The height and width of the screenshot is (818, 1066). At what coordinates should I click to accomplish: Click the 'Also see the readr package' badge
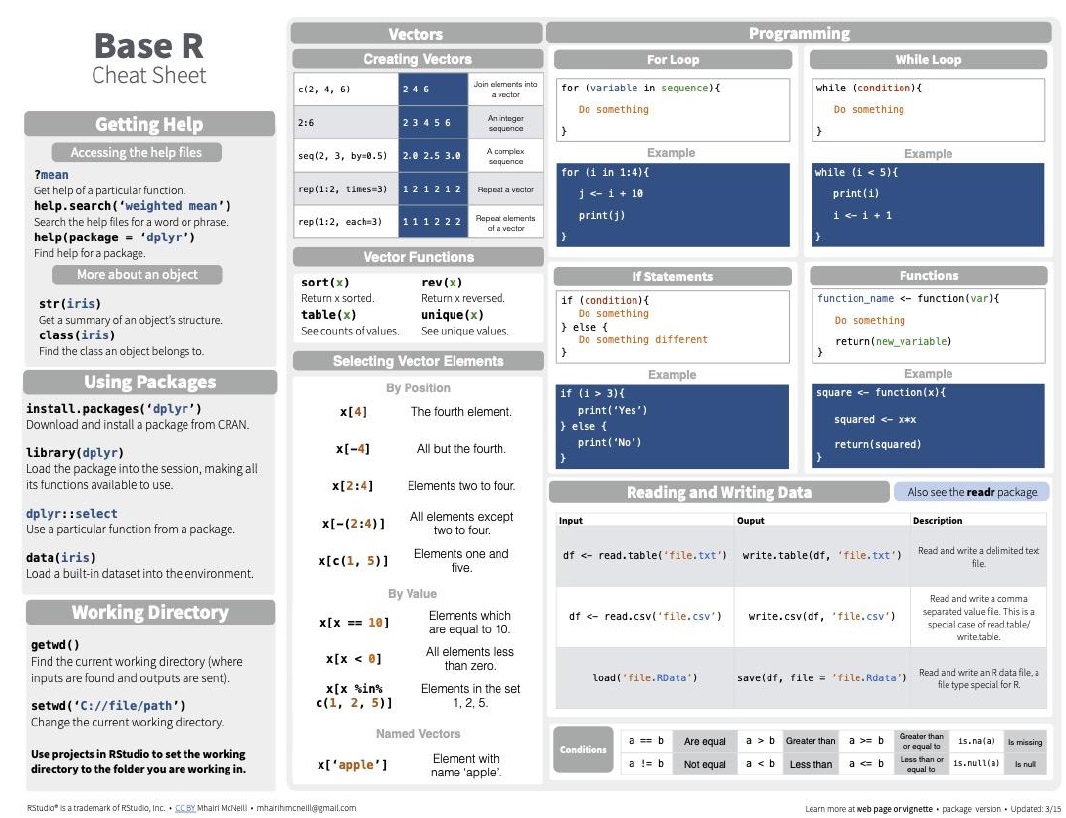pos(971,492)
